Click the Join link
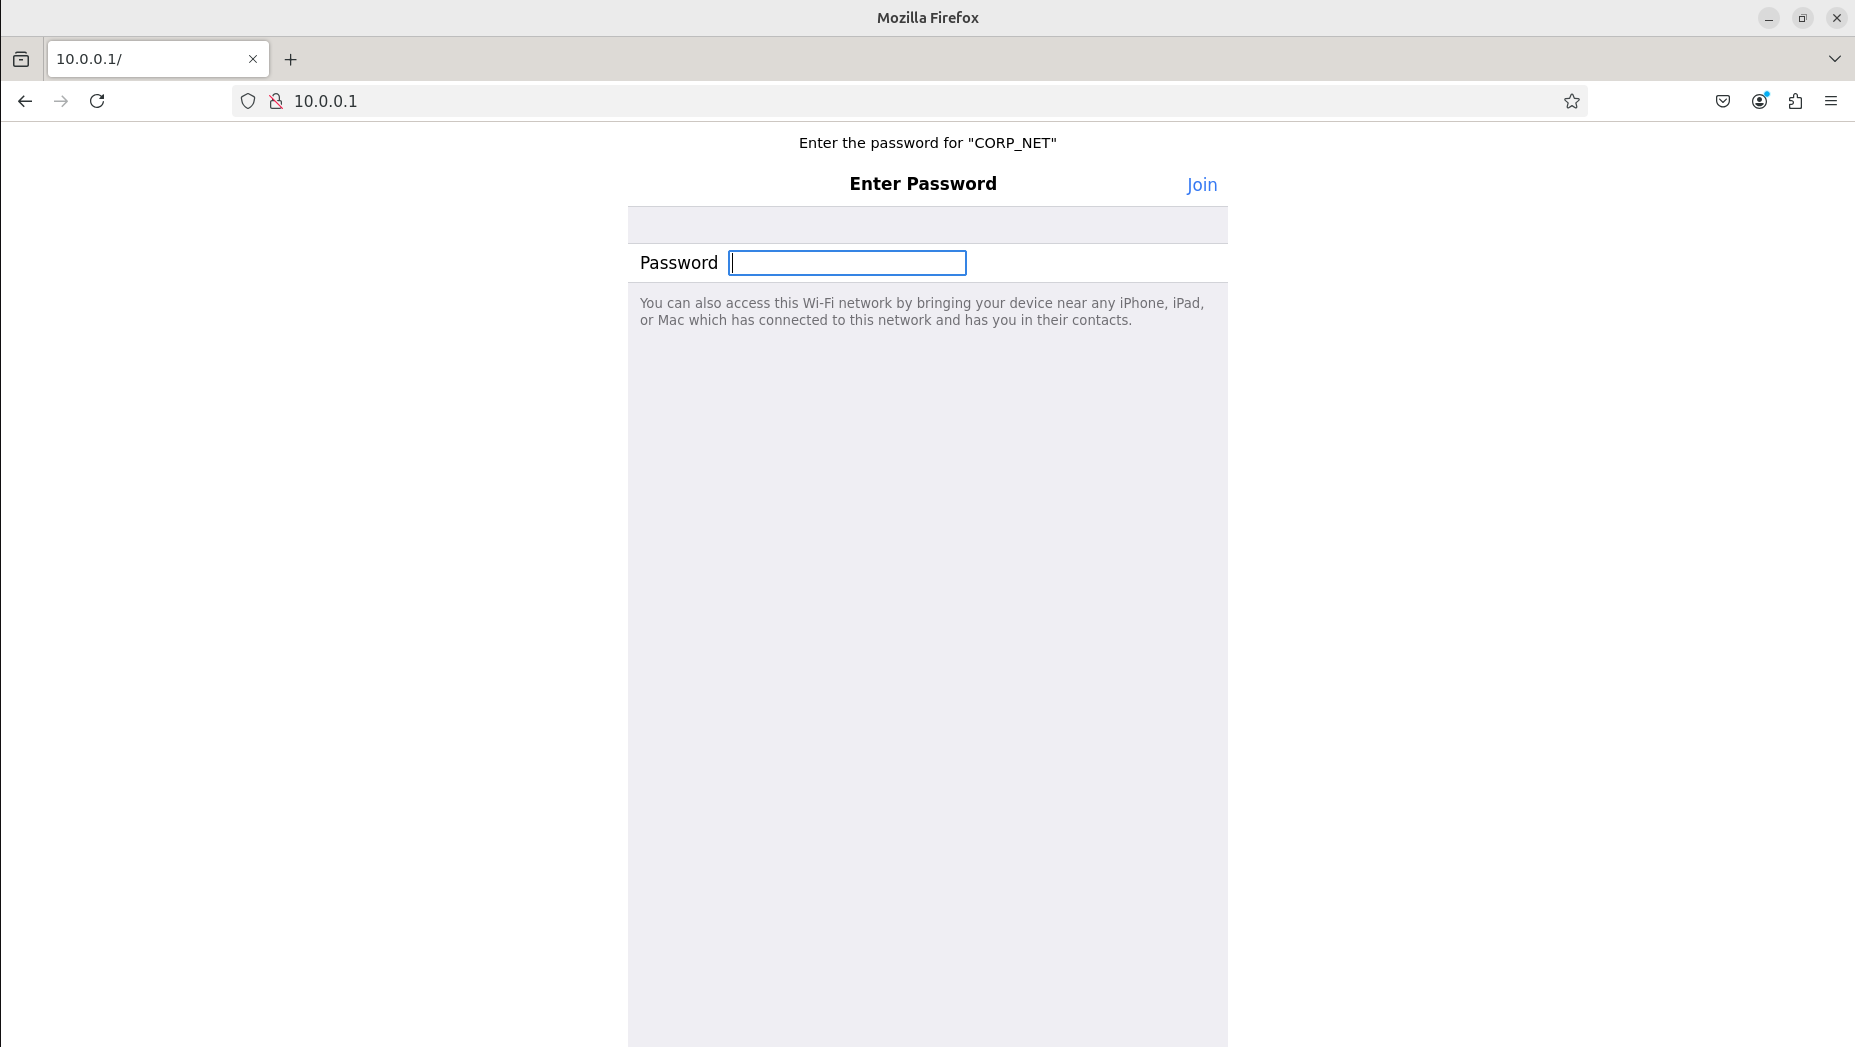Screen dimensions: 1855x1047 tap(1202, 185)
